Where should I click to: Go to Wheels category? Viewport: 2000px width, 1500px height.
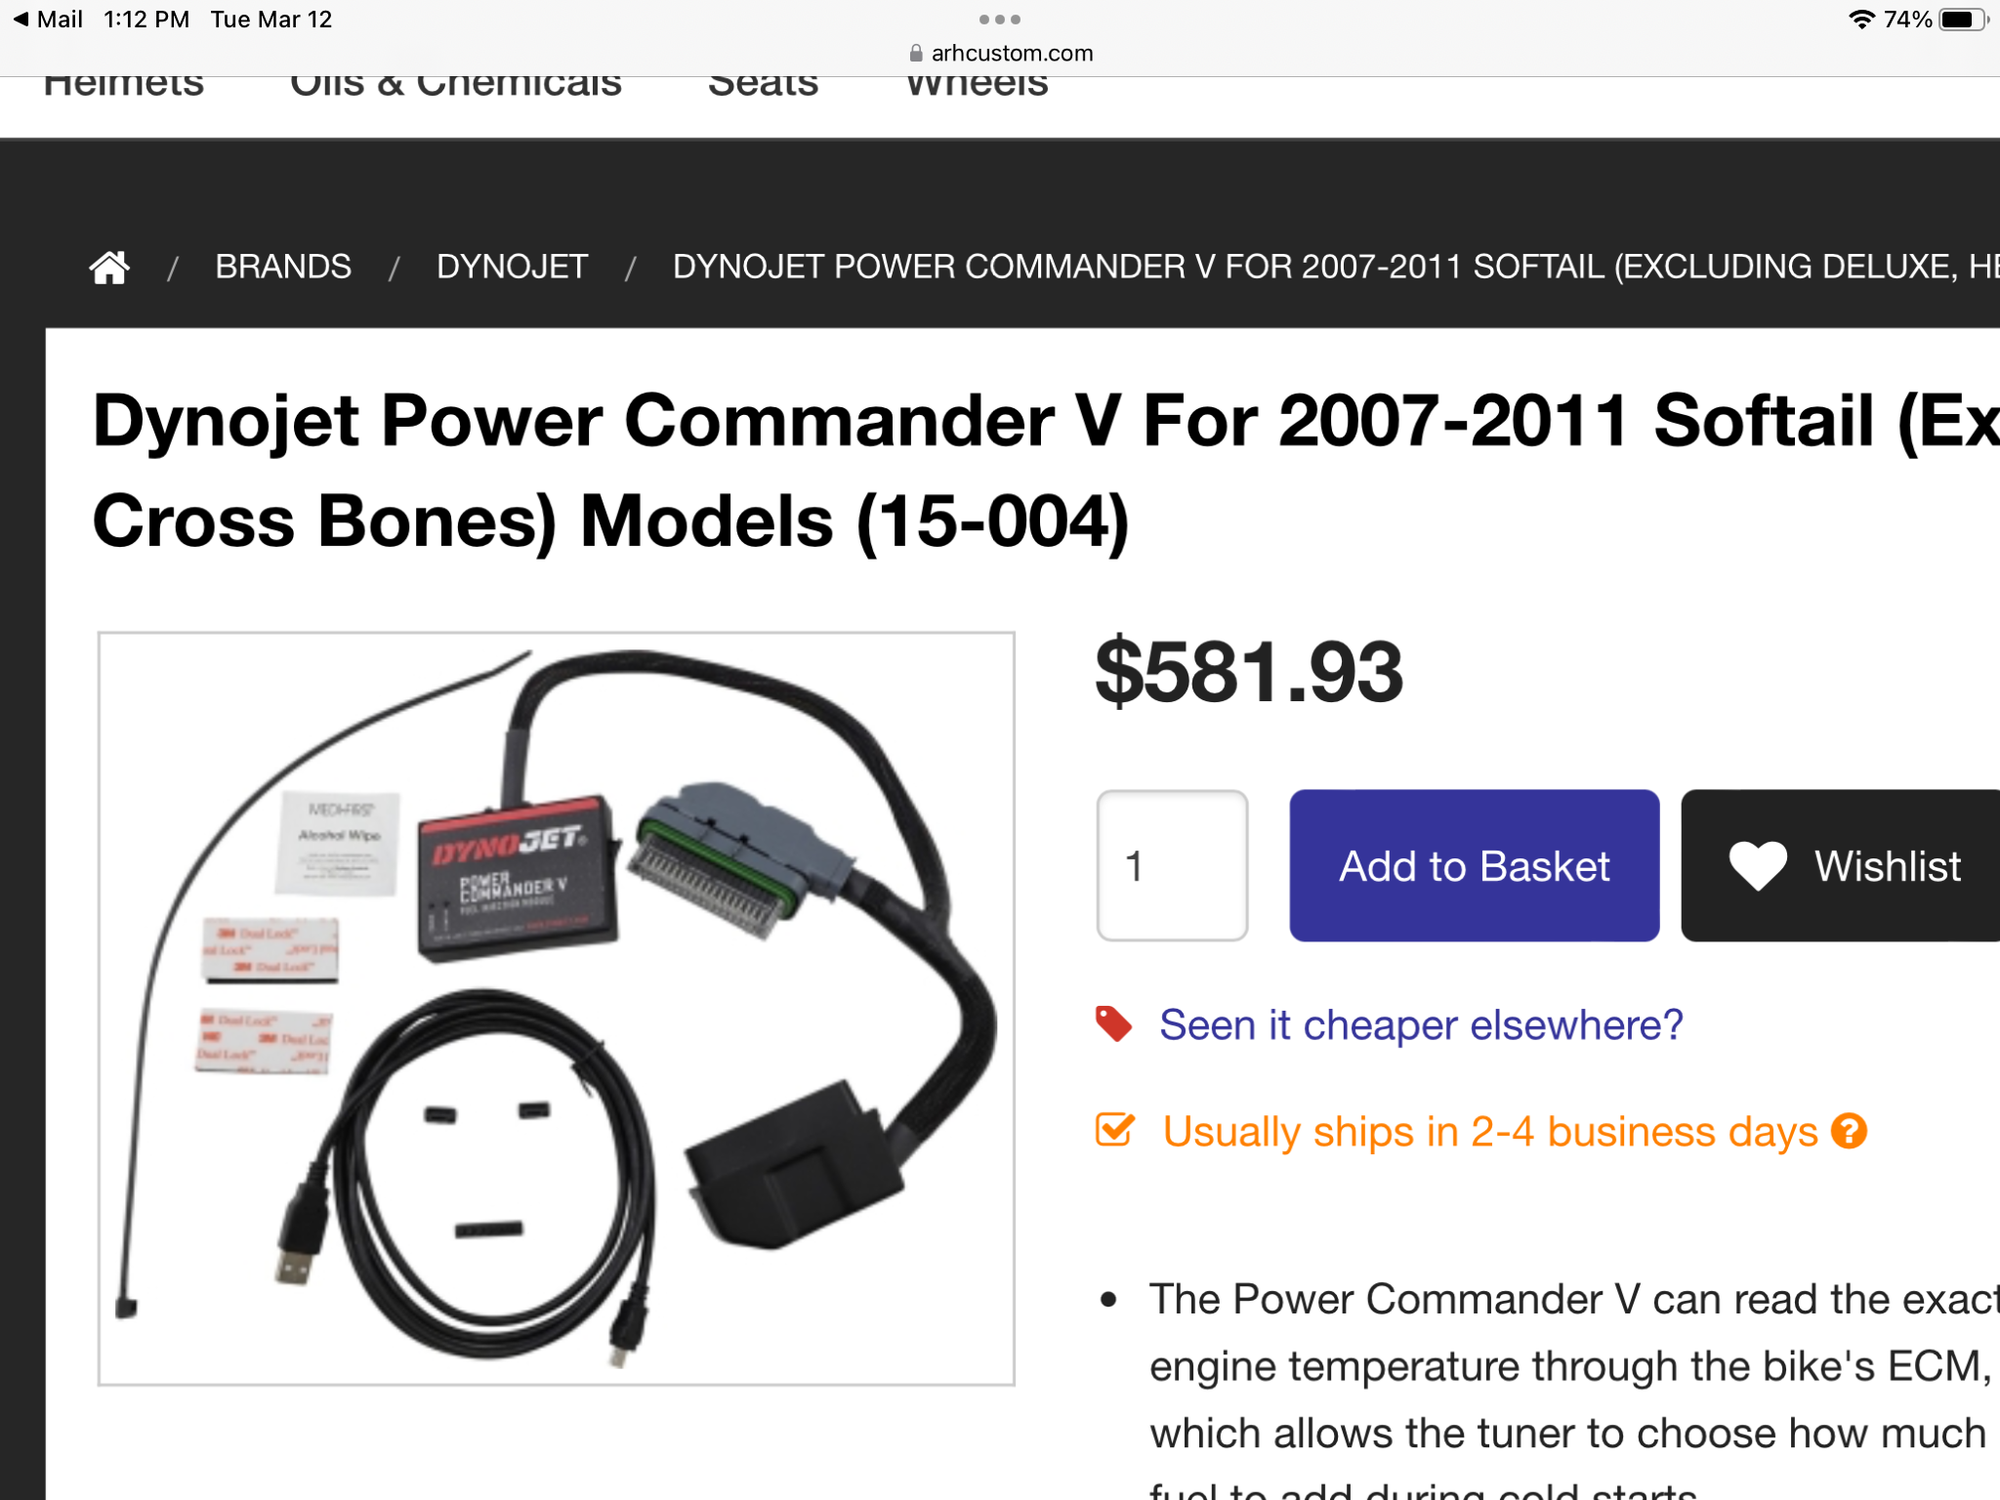(x=976, y=84)
